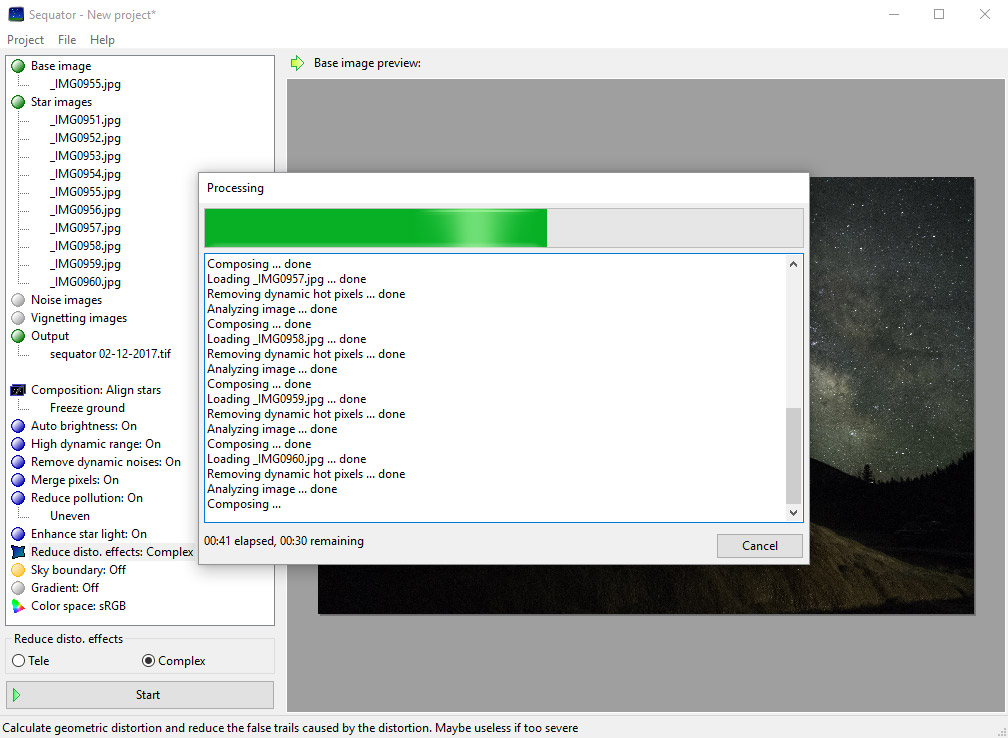Click the Reduce disto. effects icon
Screen dimensions: 1008x738
pyautogui.click(x=18, y=552)
